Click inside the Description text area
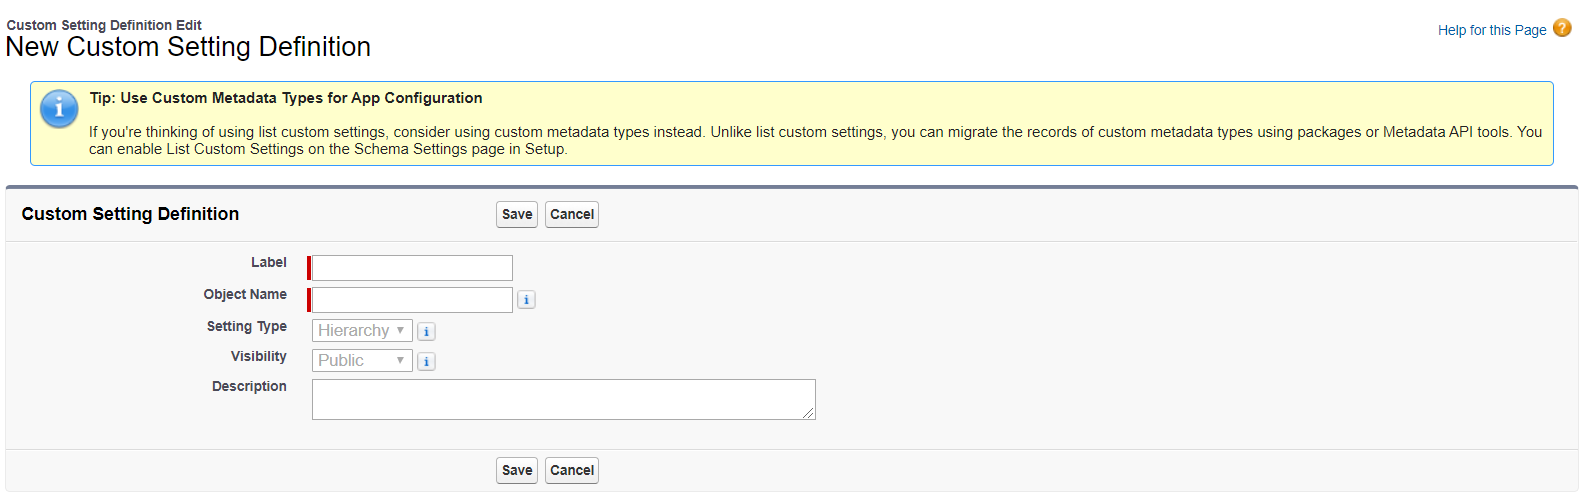This screenshot has width=1591, height=504. click(x=563, y=399)
